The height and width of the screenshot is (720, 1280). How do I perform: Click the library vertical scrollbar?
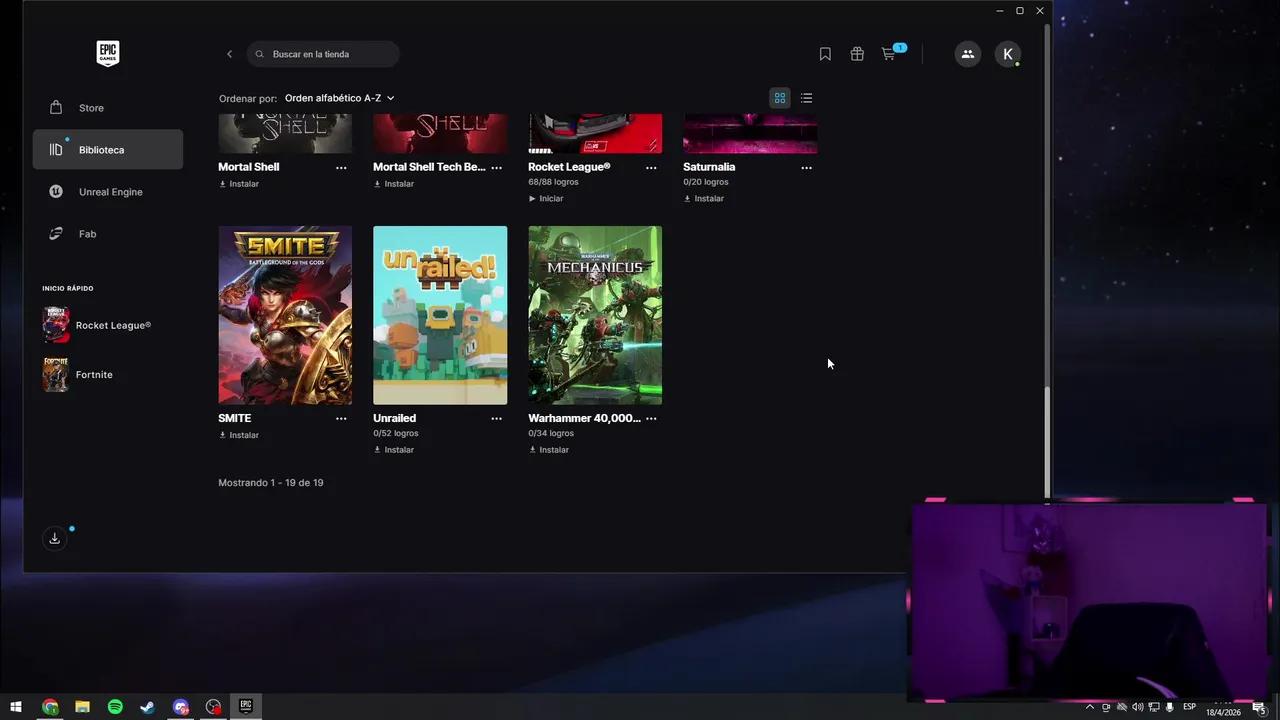pos(1047,442)
